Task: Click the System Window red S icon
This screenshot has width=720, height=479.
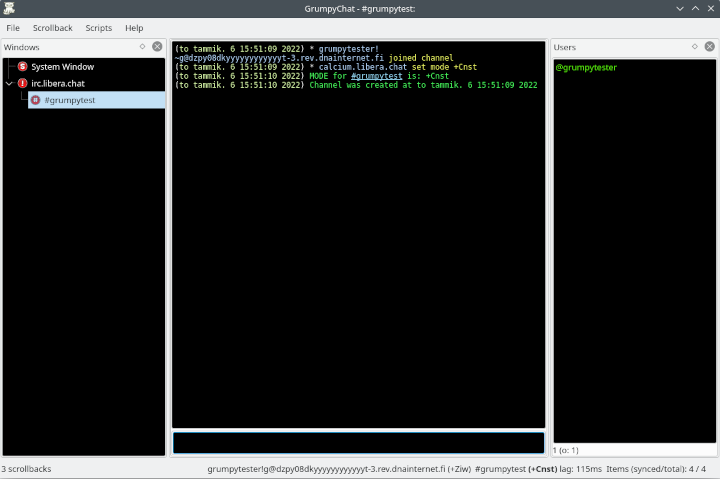Action: click(22, 67)
